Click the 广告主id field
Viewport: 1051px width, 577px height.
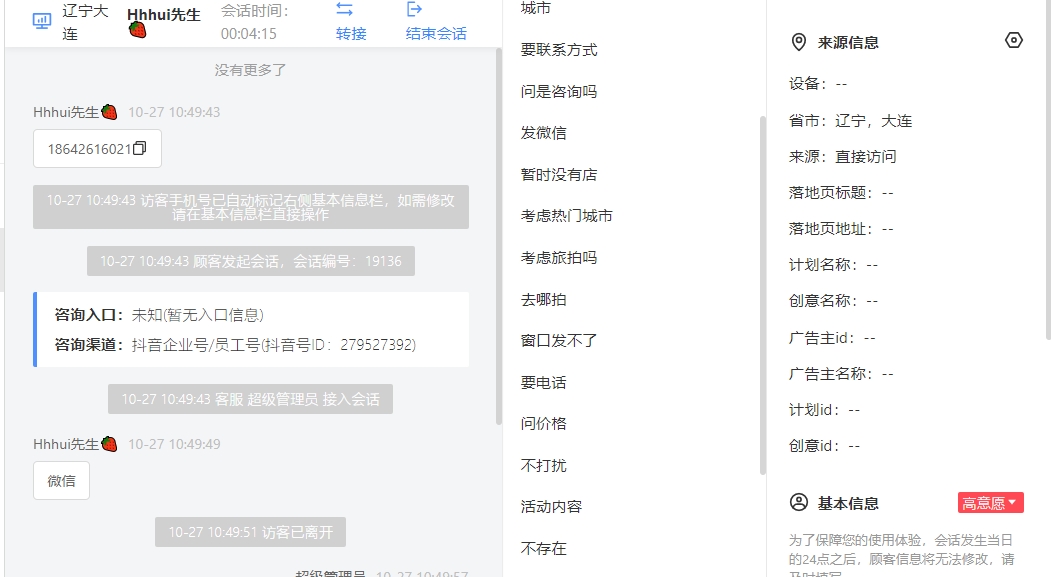pos(832,338)
